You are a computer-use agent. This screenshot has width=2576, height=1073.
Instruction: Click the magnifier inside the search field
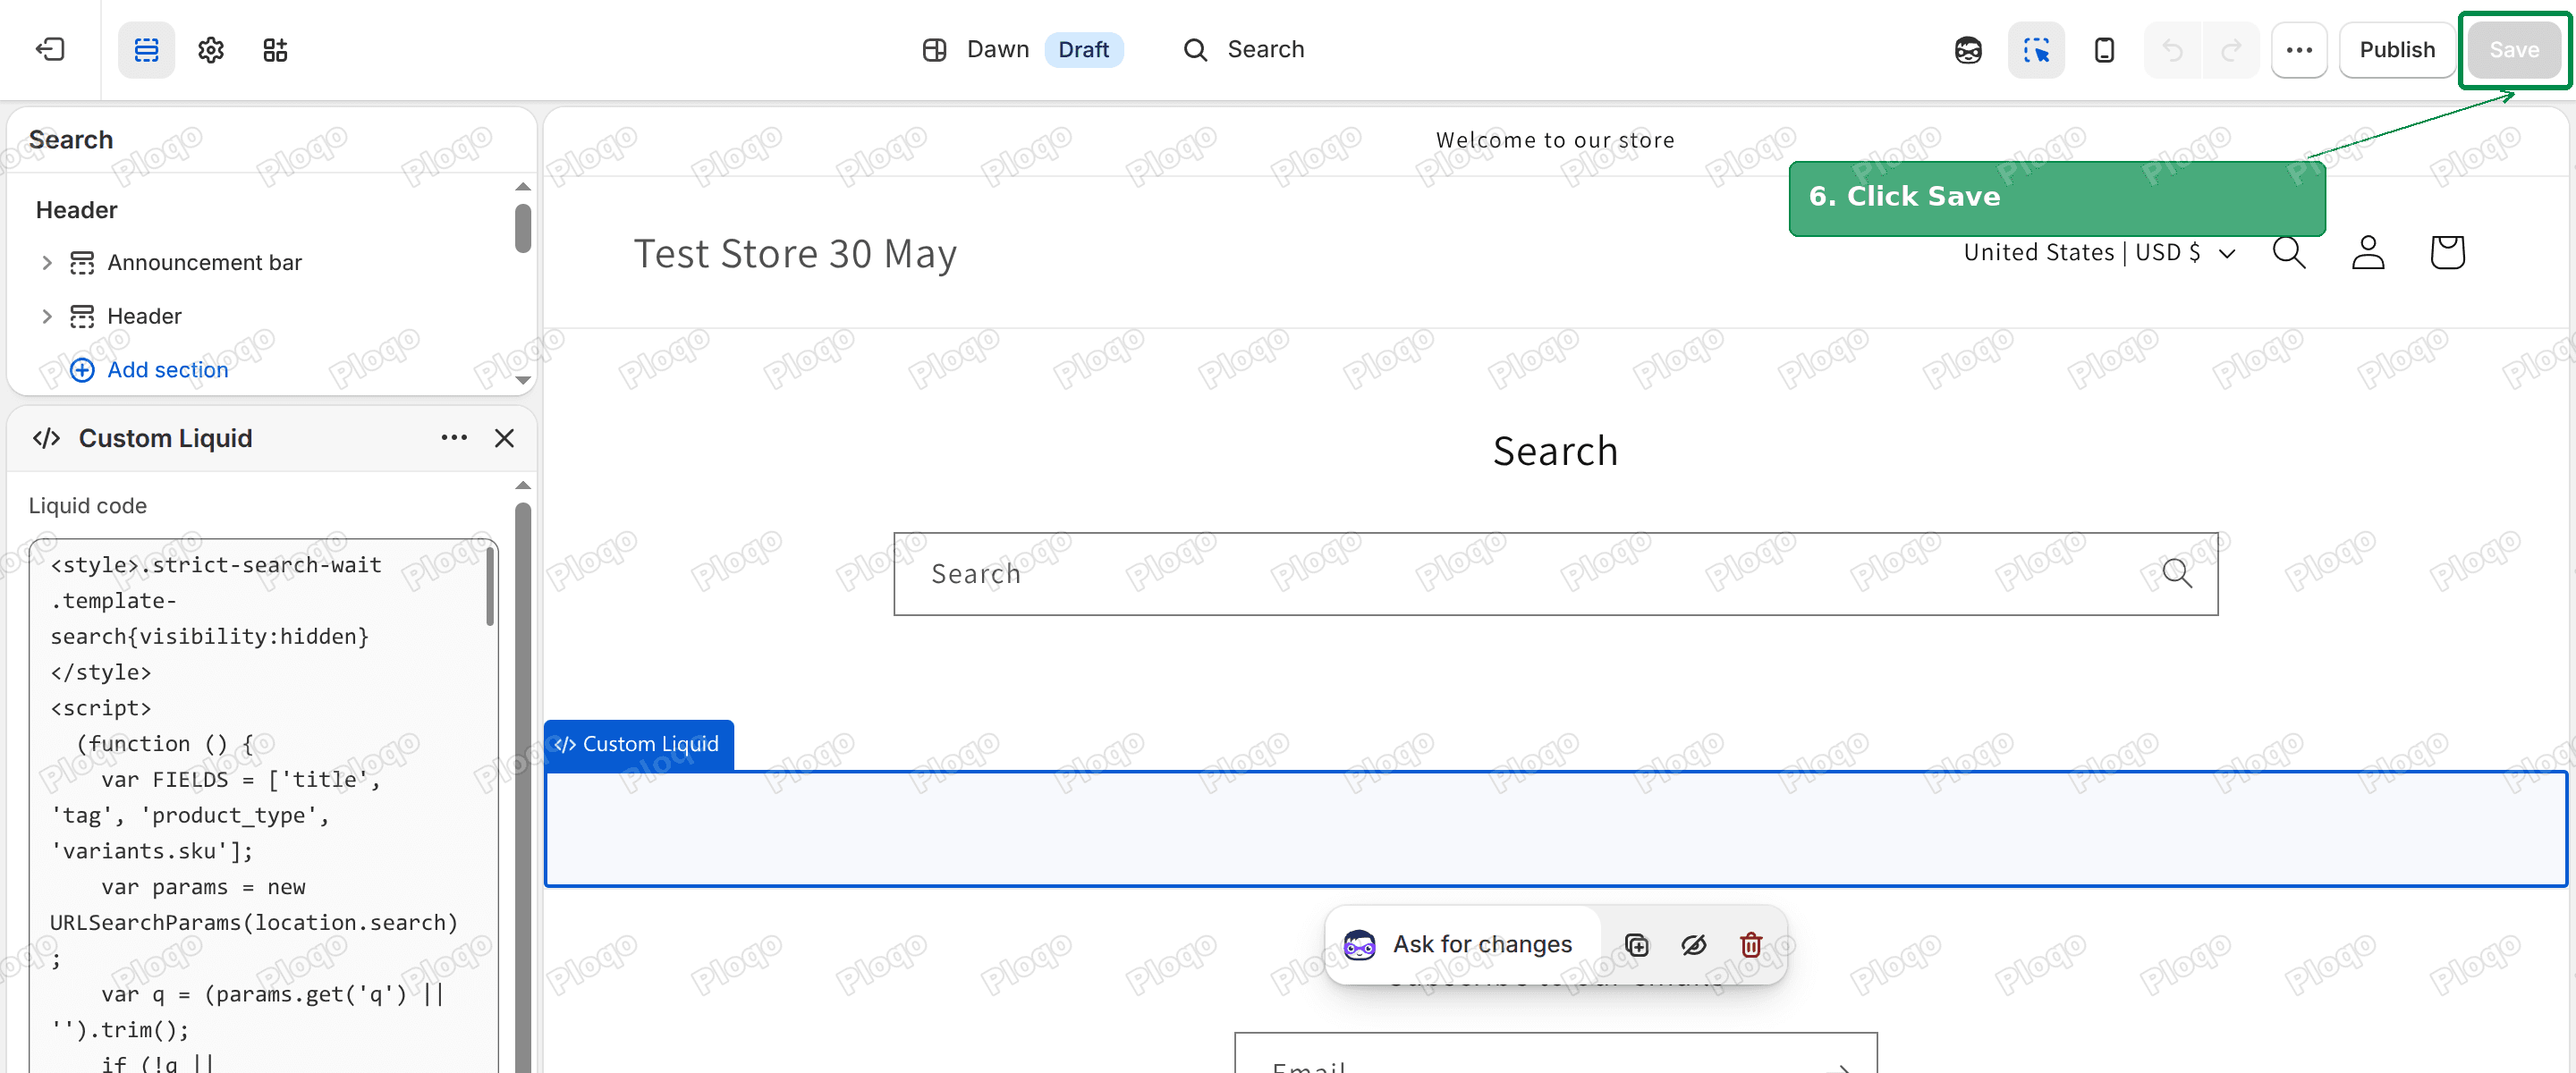(x=2177, y=574)
